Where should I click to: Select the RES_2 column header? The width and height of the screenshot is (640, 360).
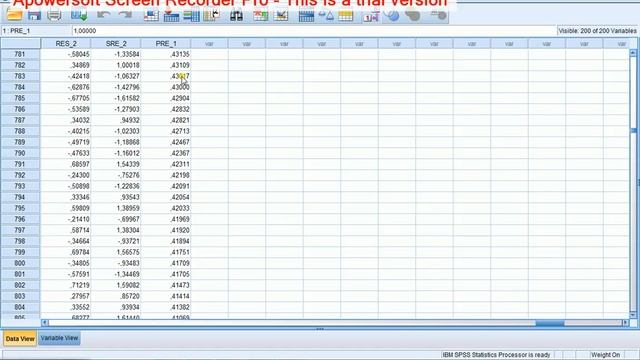coord(66,43)
